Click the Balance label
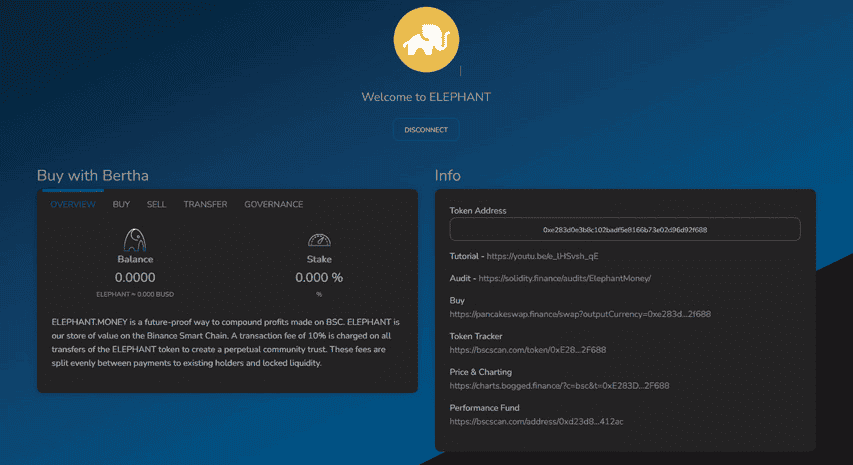The height and width of the screenshot is (465, 853). pos(135,259)
